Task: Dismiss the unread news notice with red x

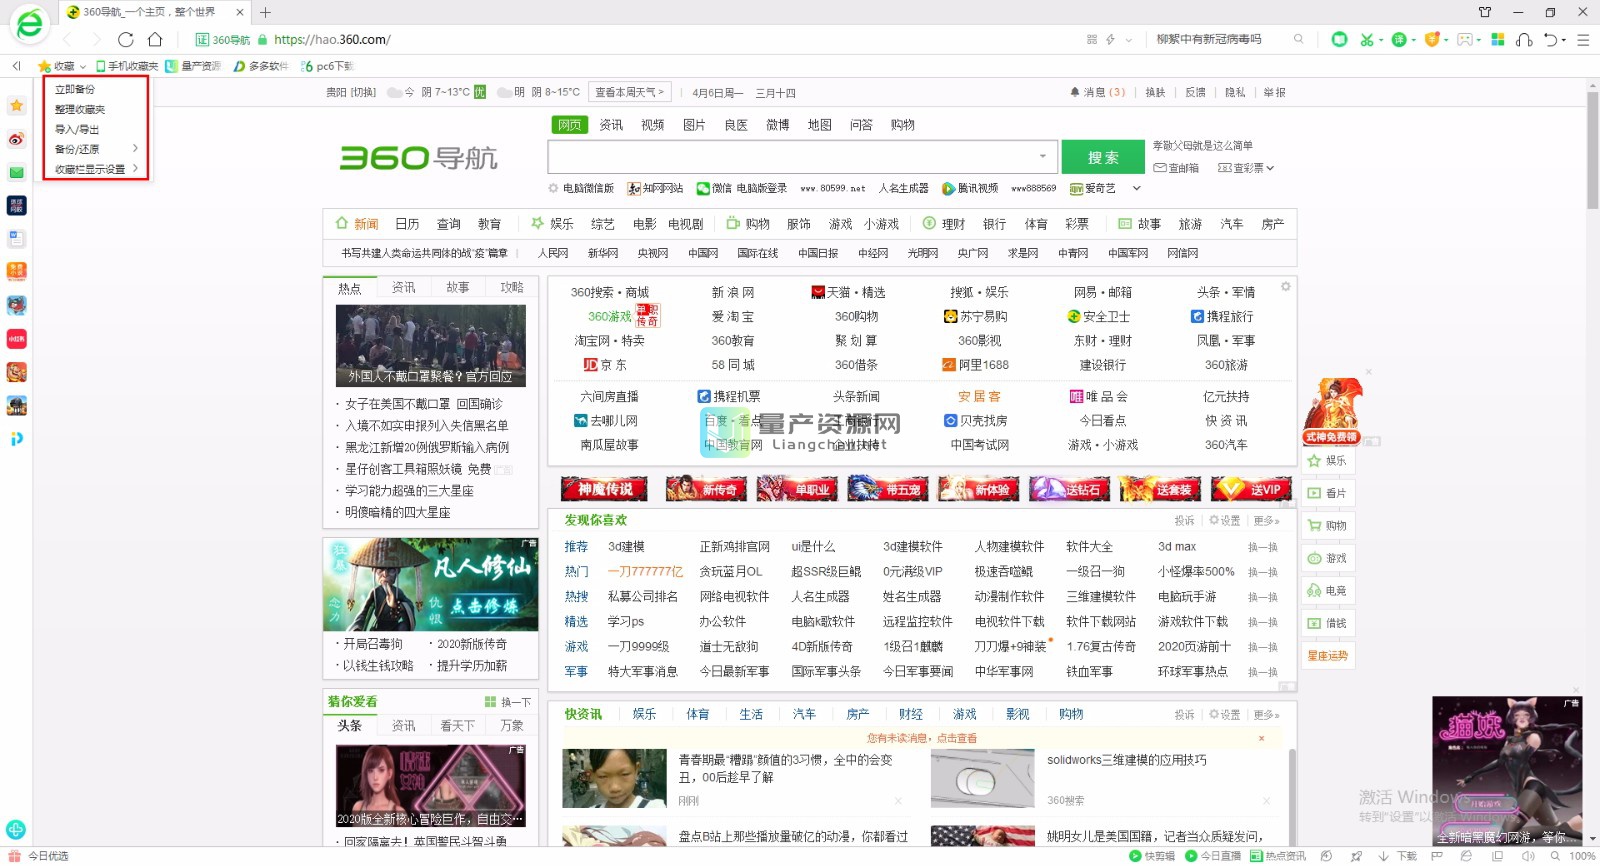Action: pos(1261,738)
